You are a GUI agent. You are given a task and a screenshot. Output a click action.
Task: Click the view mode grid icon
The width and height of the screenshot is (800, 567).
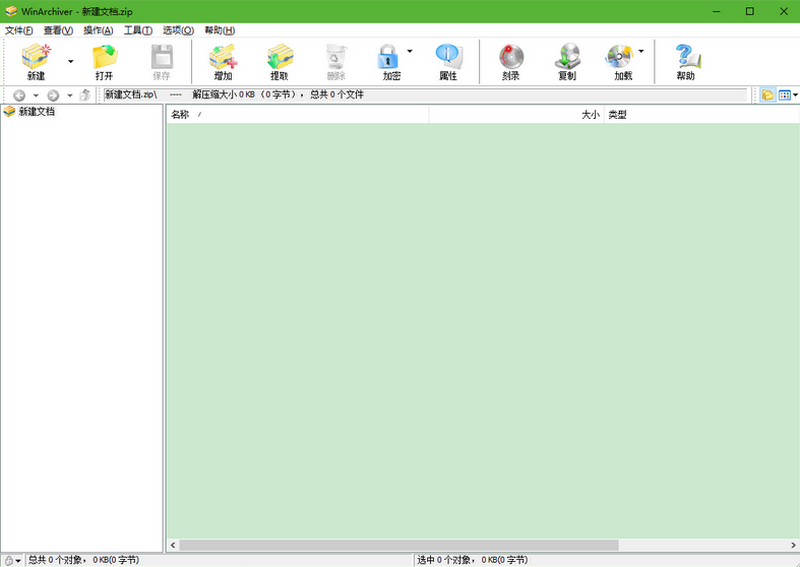(785, 94)
